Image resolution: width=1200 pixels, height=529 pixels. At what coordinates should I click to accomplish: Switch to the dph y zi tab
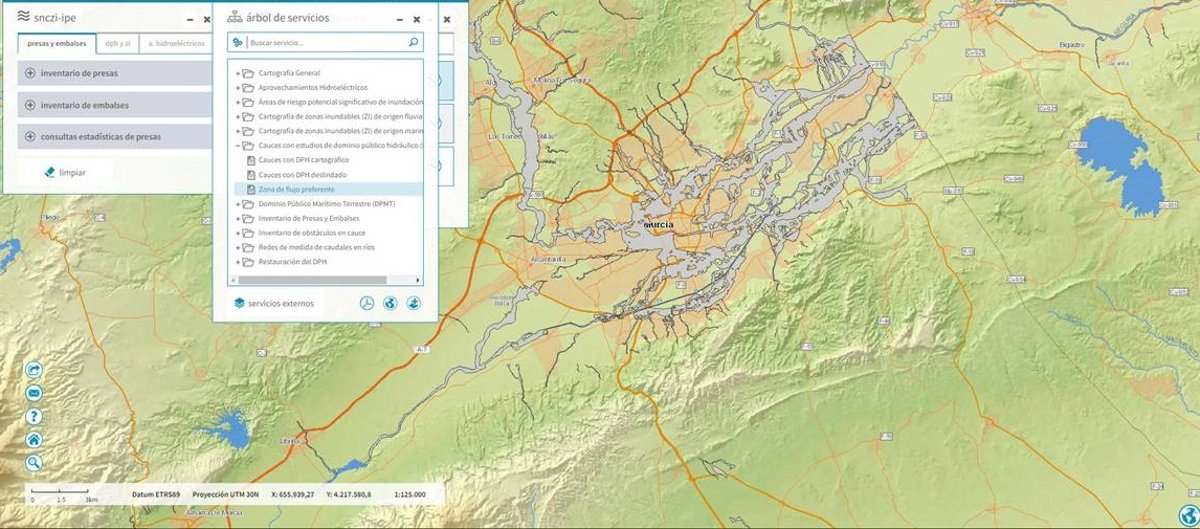pos(118,43)
